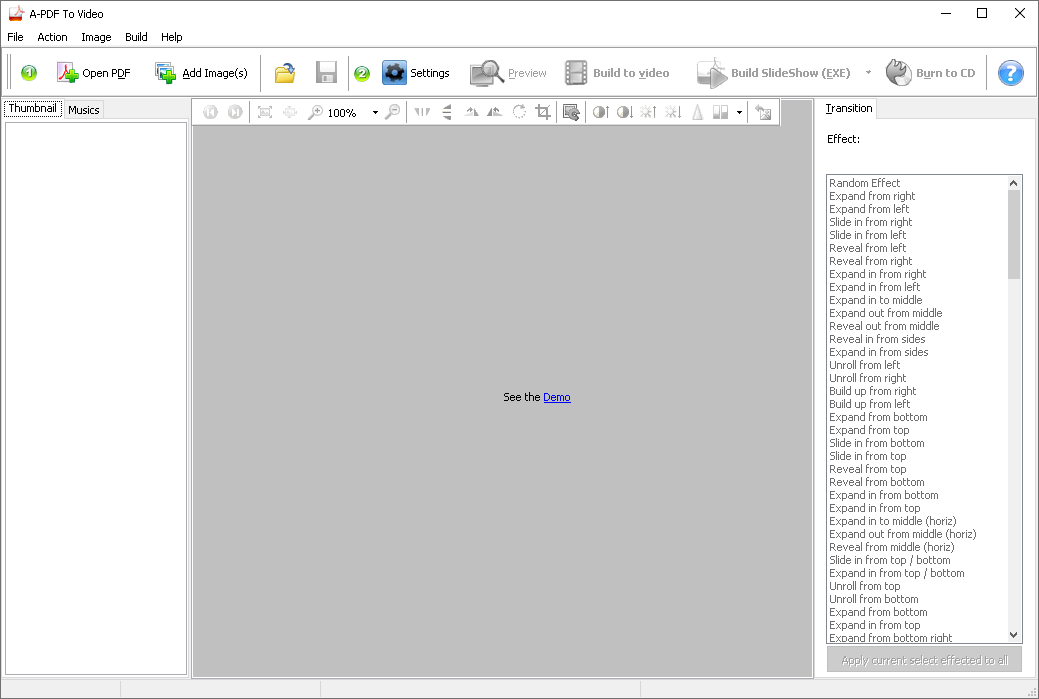Open project with the yellow folder icon
1039x699 pixels.
coord(285,73)
